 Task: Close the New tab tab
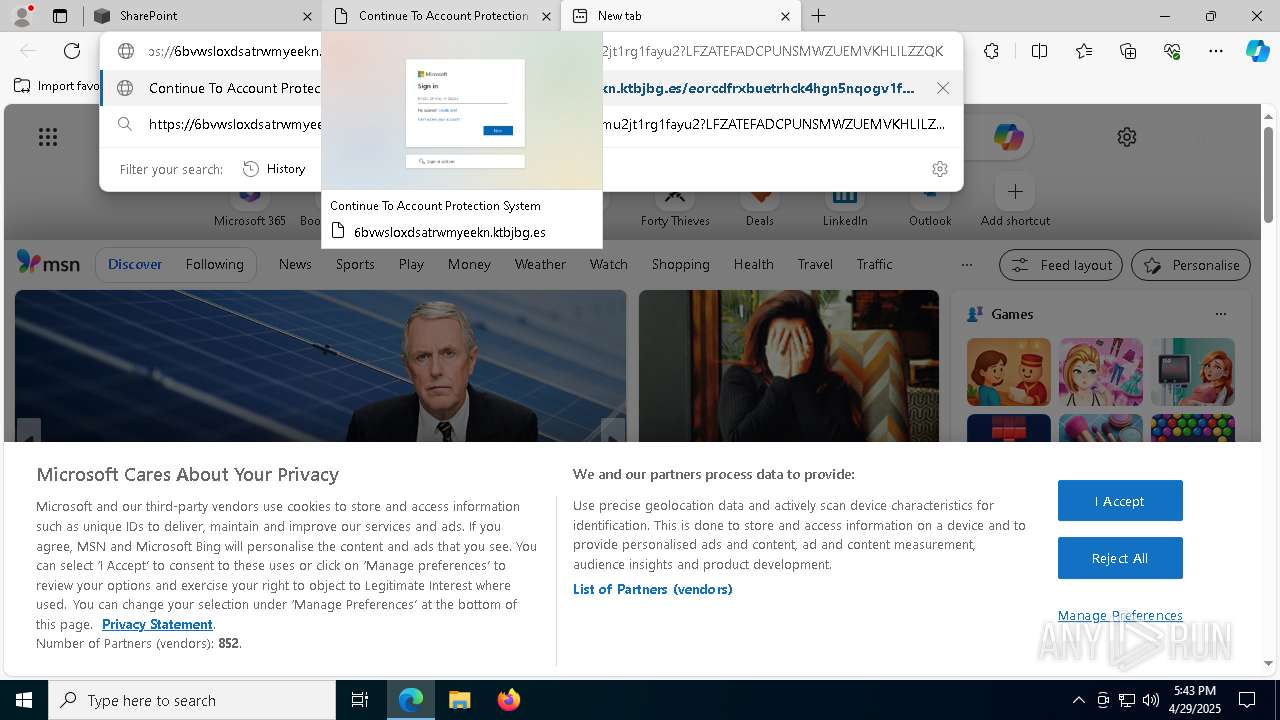click(785, 16)
